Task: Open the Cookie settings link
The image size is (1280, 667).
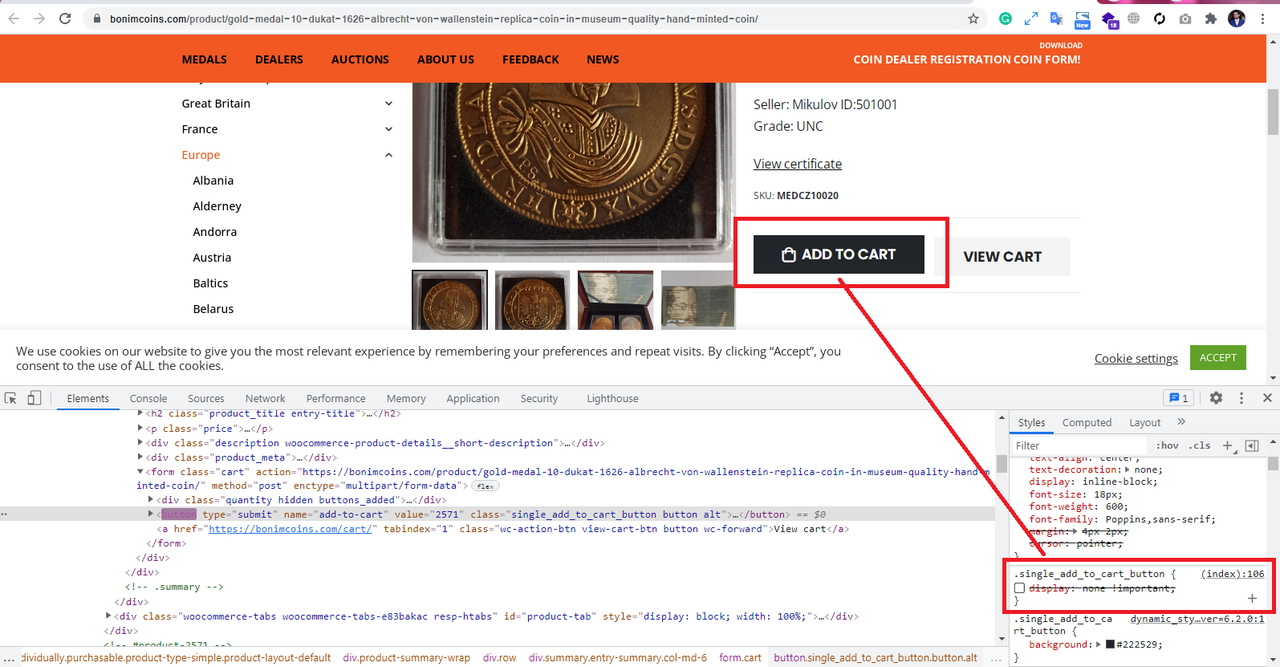Action: point(1136,358)
